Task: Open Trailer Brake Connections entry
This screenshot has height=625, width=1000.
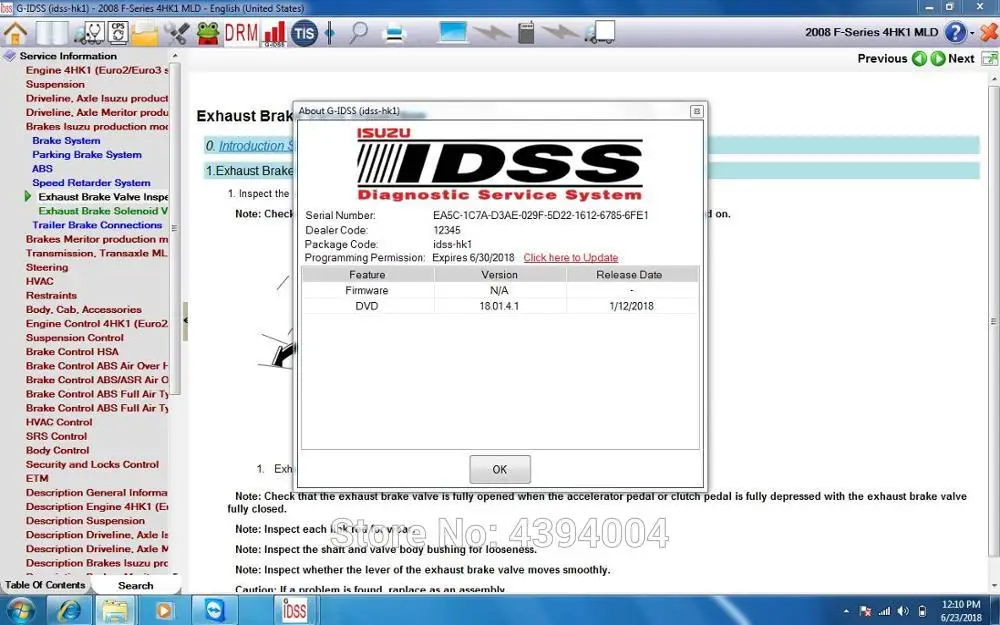Action: (97, 225)
